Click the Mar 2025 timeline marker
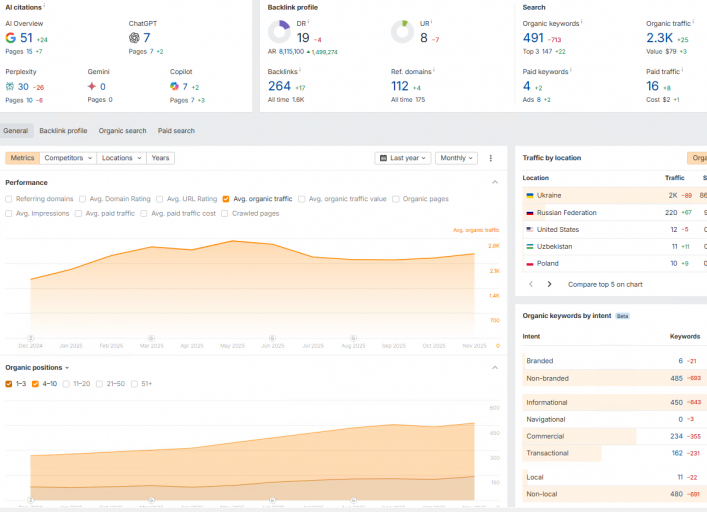Screen dimensions: 707x512 [x=152, y=338]
